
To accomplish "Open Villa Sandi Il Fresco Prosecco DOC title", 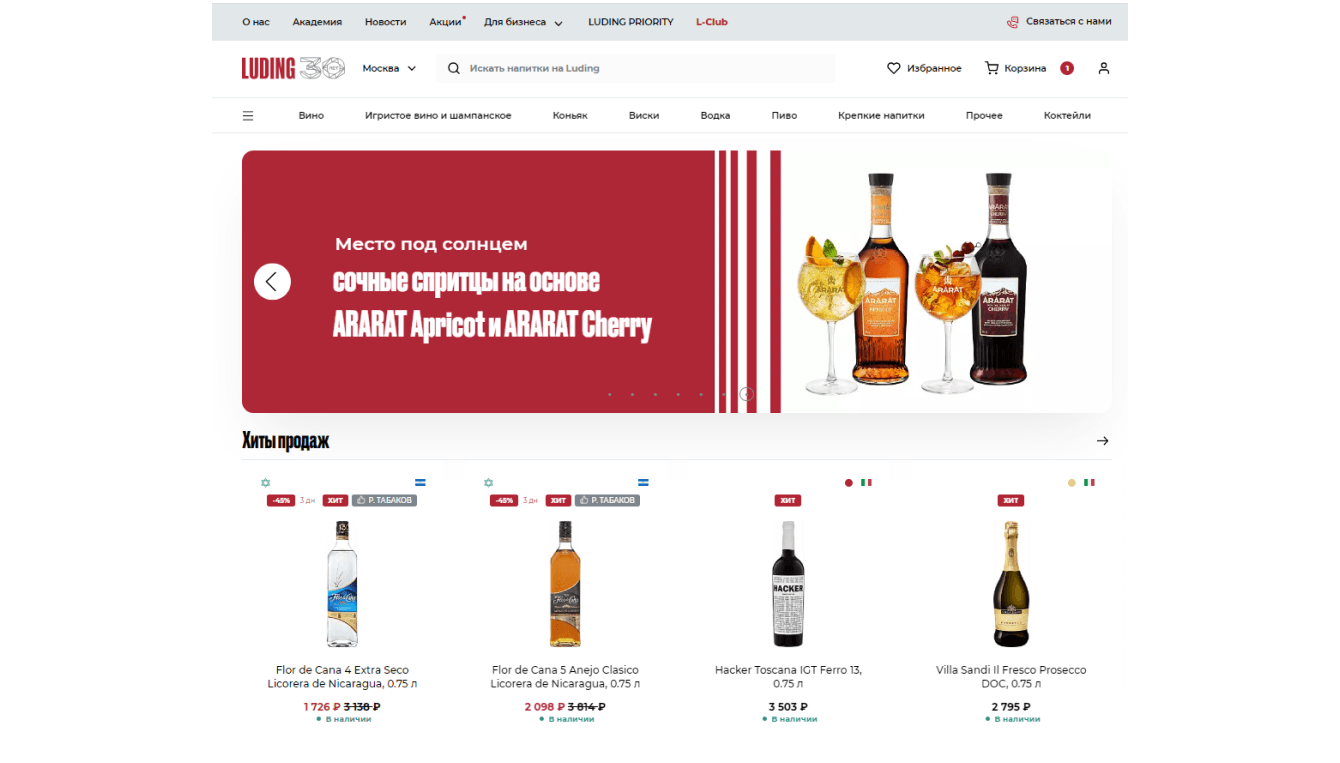I will [1011, 677].
